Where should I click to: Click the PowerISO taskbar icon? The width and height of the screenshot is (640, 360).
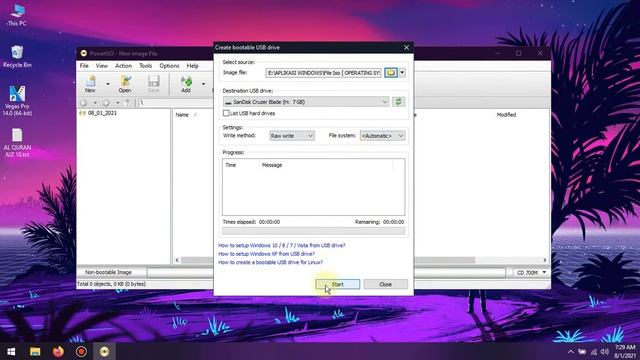tap(104, 351)
